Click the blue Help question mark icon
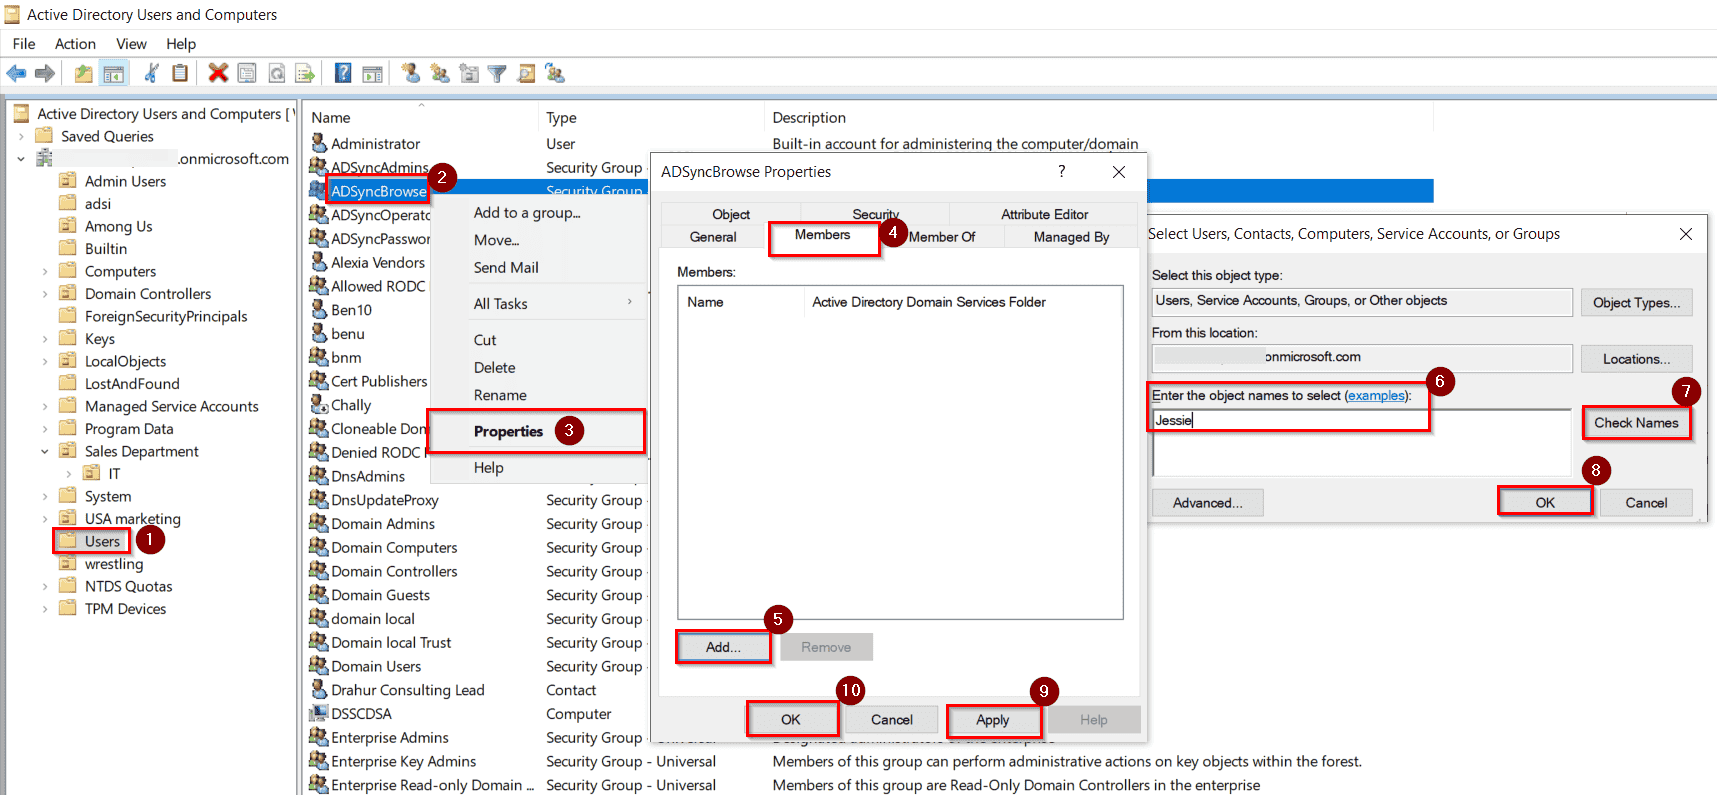This screenshot has width=1717, height=795. click(343, 73)
